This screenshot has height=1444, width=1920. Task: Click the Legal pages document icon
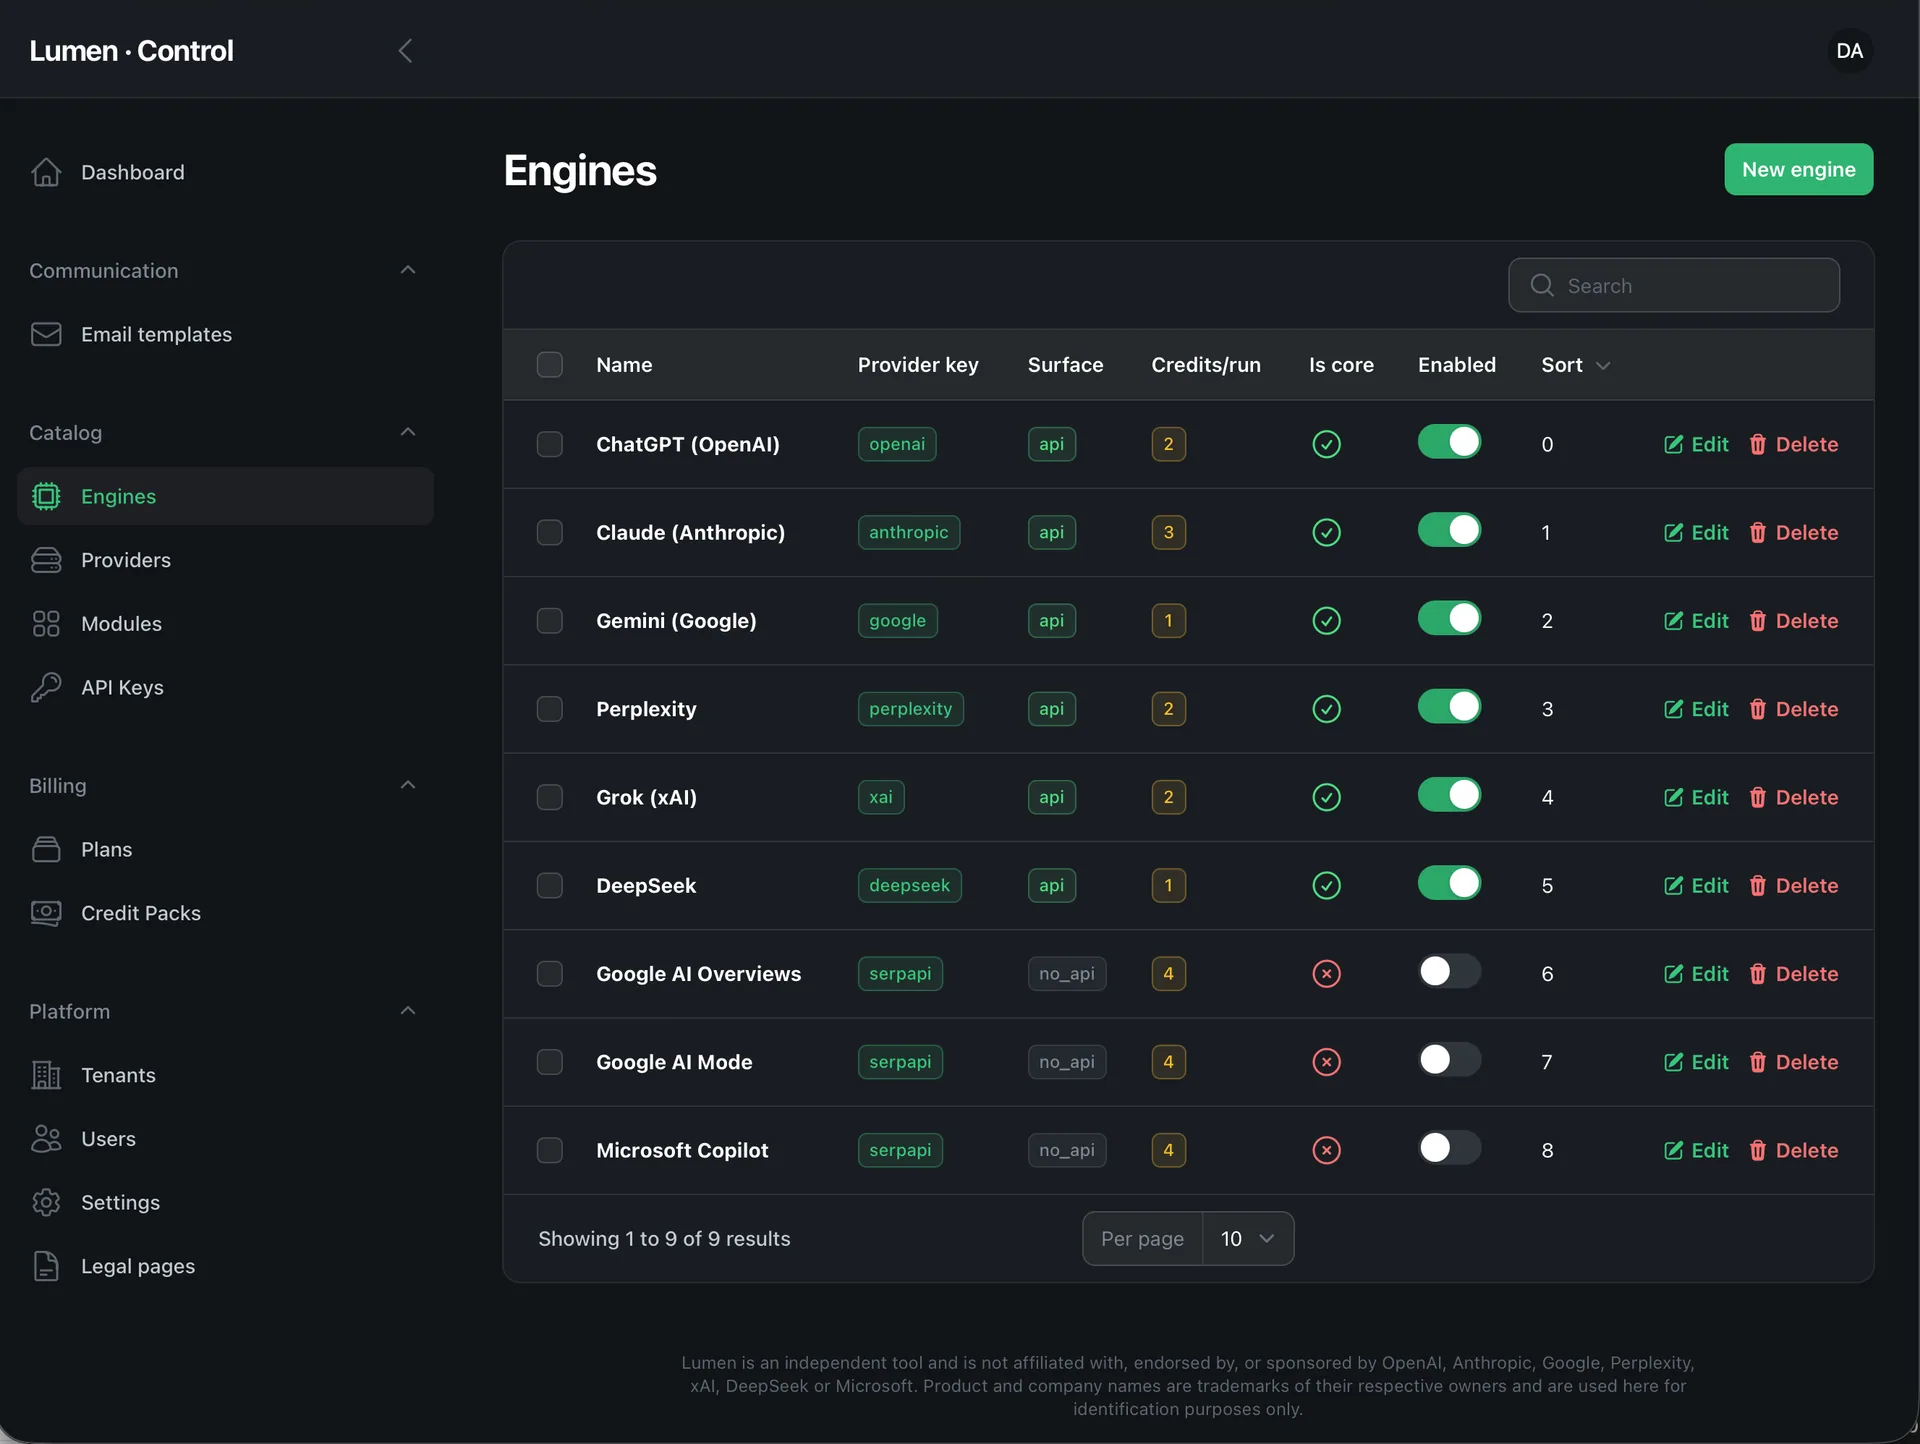tap(46, 1266)
